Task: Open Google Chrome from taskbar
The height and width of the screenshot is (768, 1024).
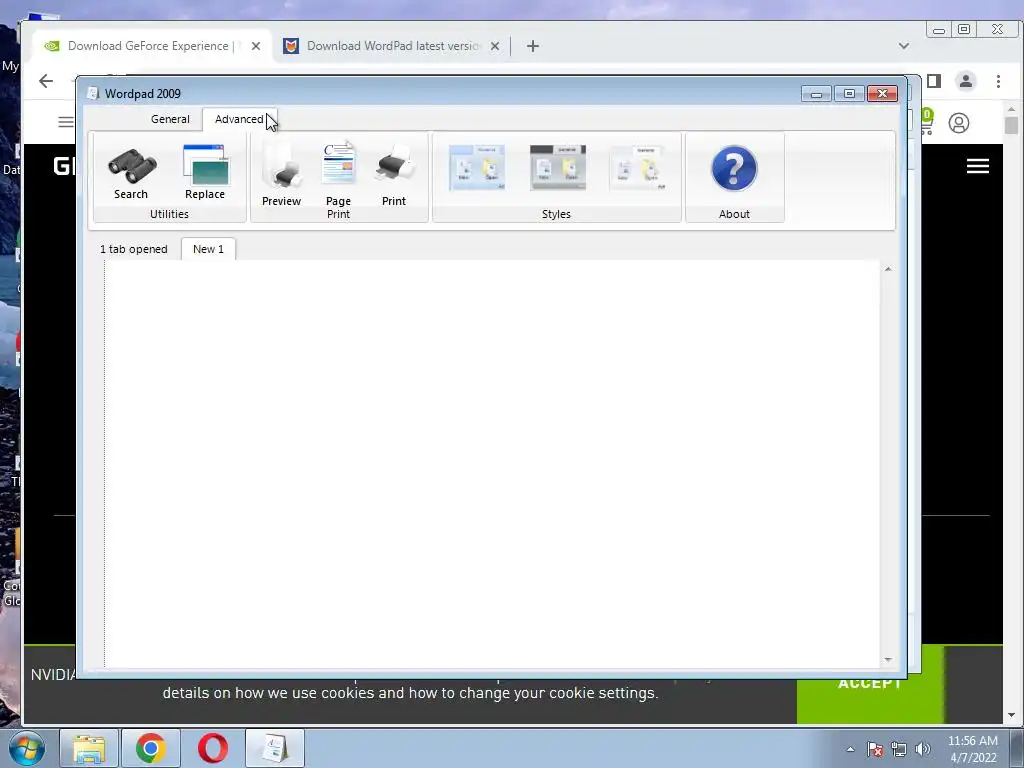Action: pos(150,748)
